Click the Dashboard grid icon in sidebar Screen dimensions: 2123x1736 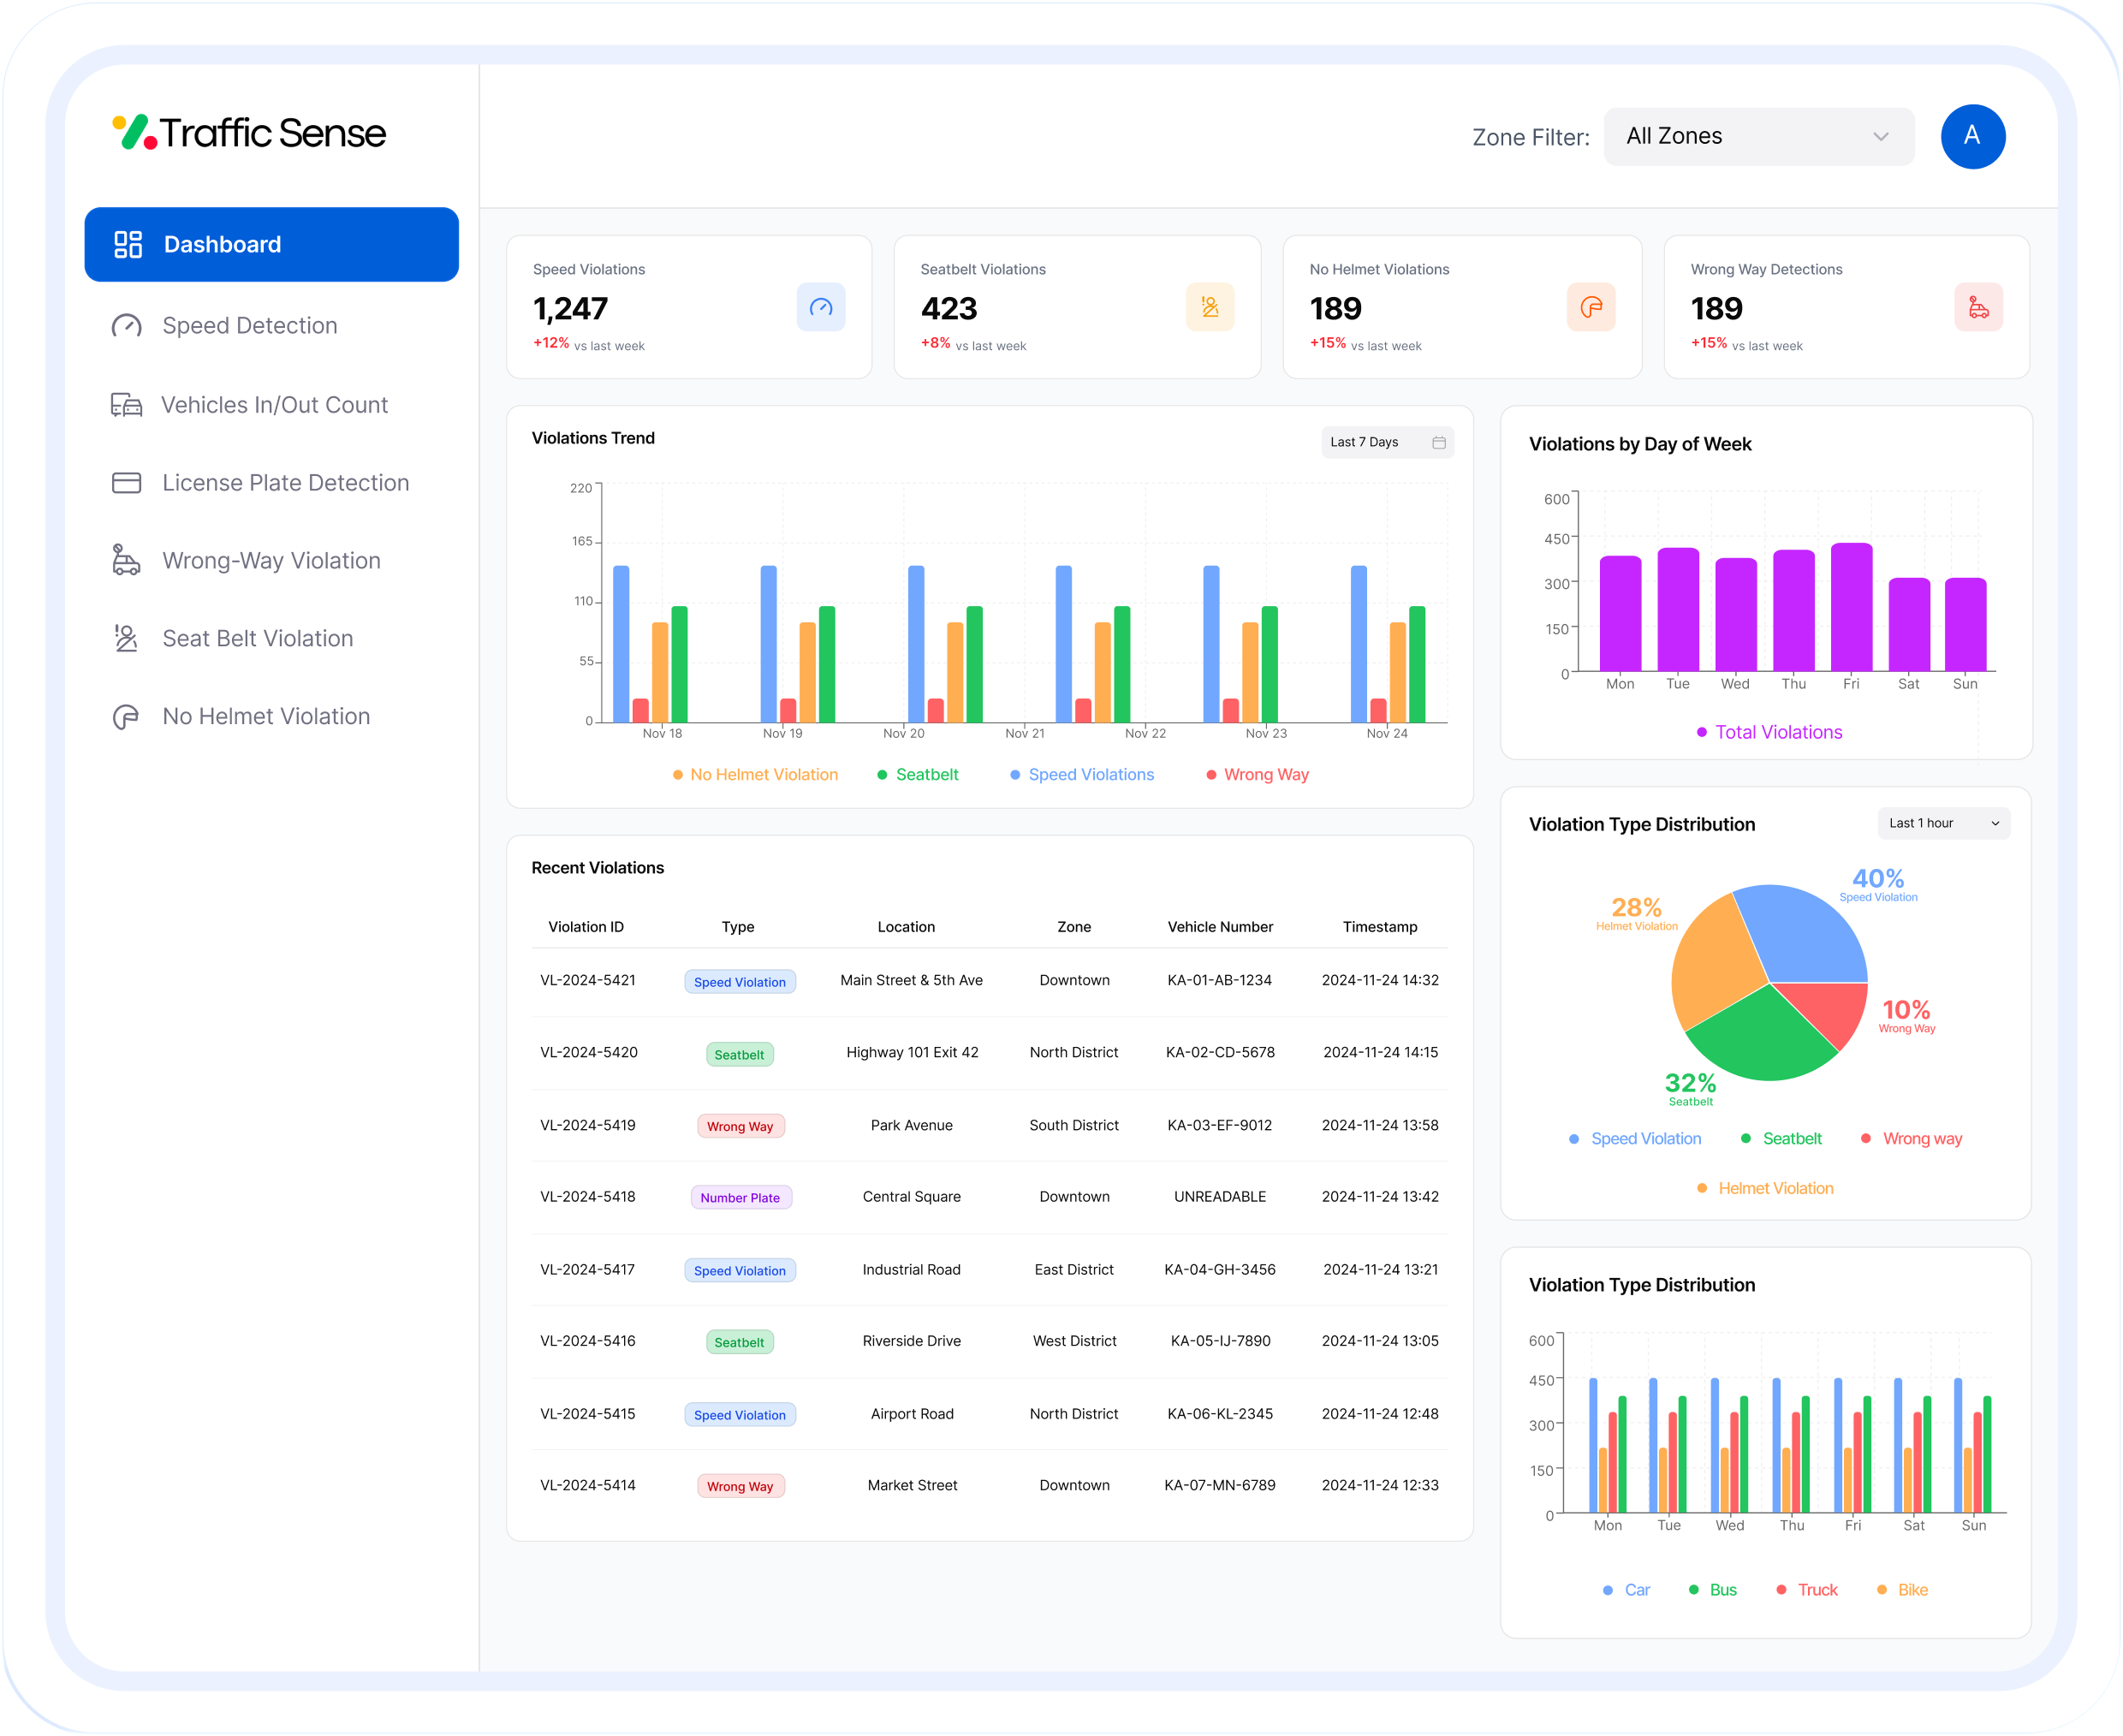coord(128,244)
